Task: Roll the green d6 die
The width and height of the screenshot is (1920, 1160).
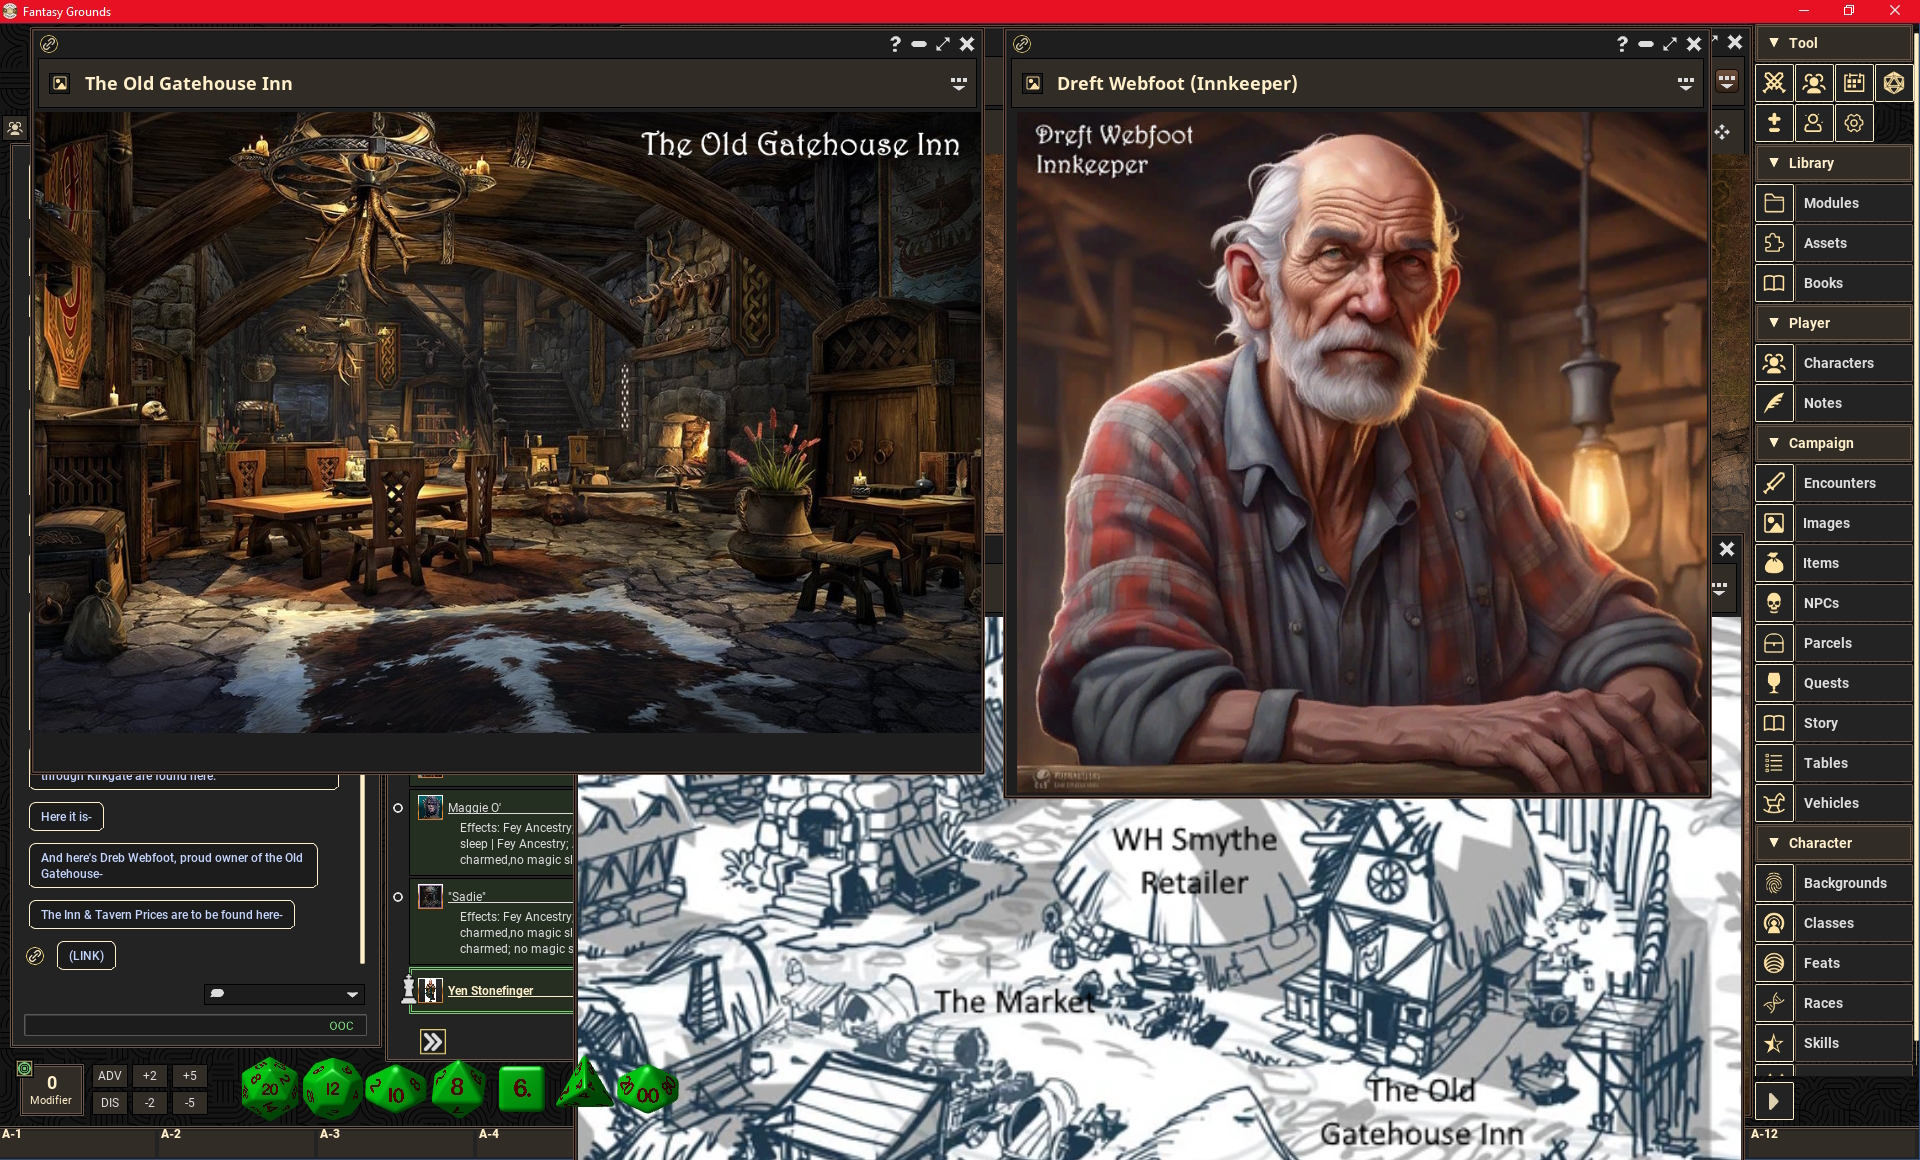Action: (x=522, y=1088)
